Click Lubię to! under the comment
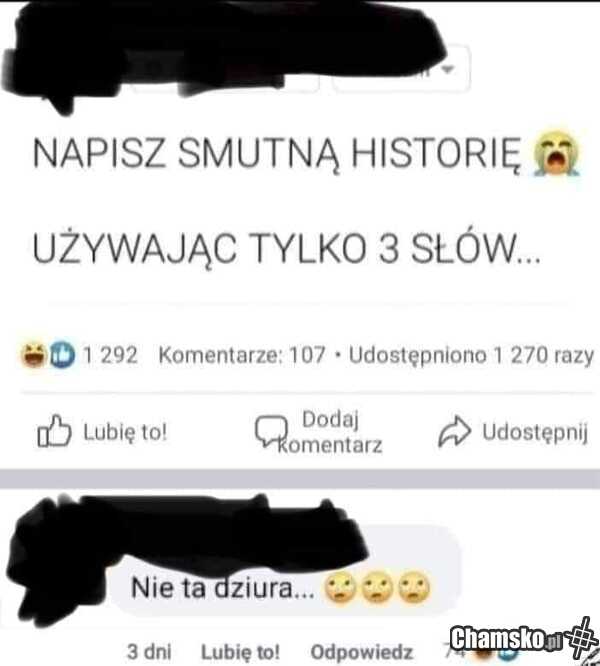 point(240,651)
